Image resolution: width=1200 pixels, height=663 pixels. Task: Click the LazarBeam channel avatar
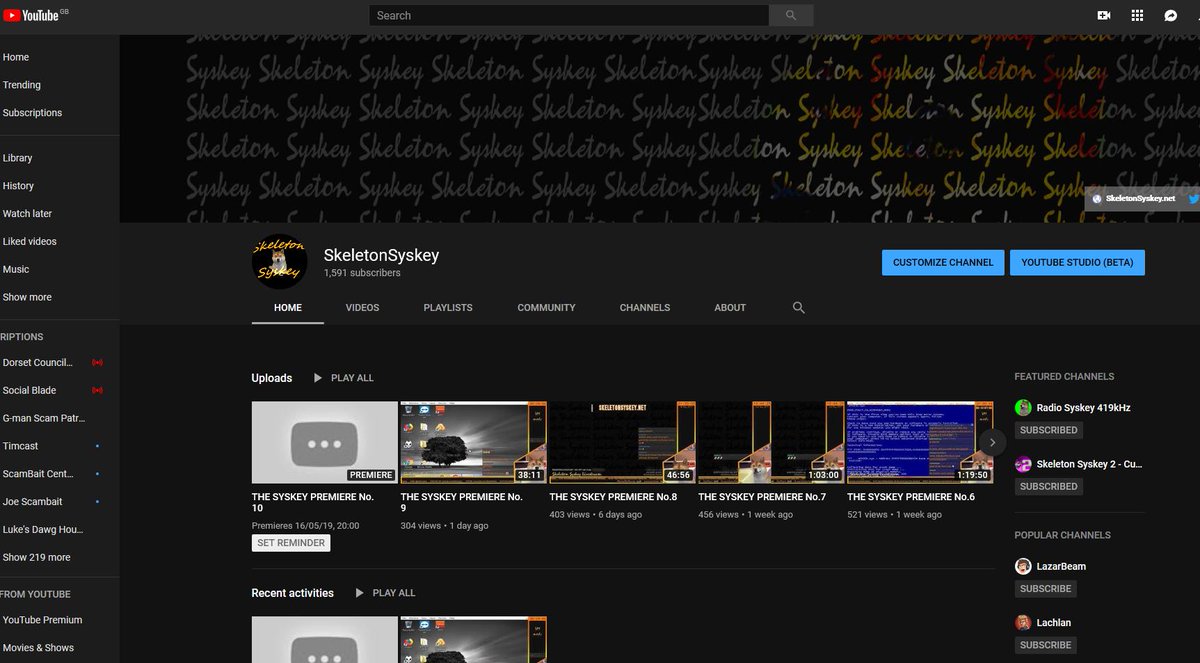[1023, 566]
